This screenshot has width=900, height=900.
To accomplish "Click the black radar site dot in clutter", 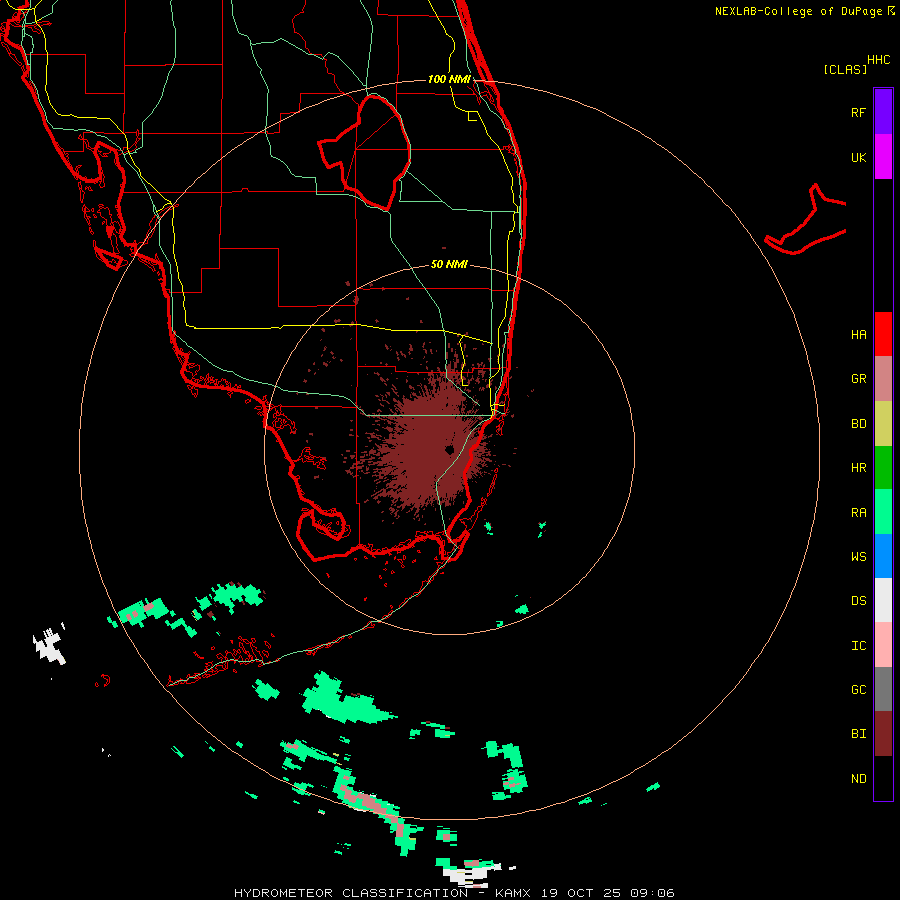I will tap(451, 451).
